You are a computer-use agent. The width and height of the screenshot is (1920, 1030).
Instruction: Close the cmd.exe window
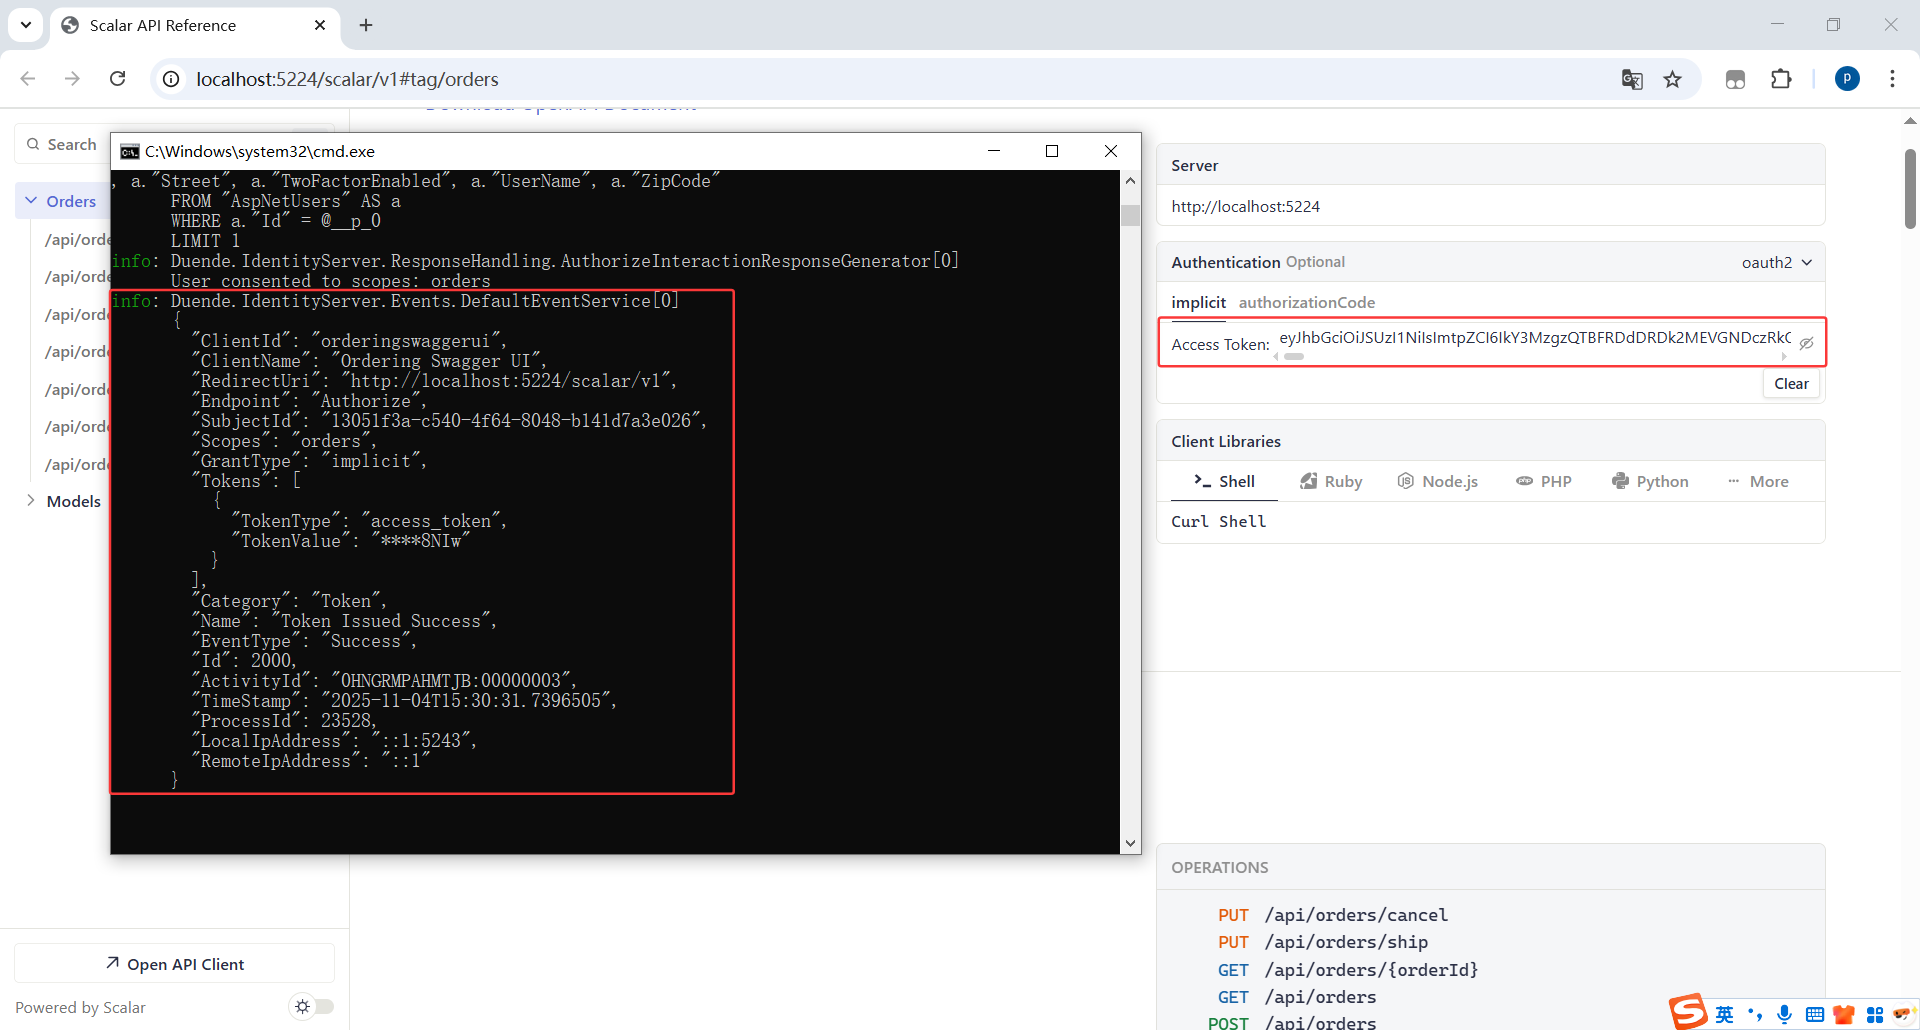pos(1111,151)
